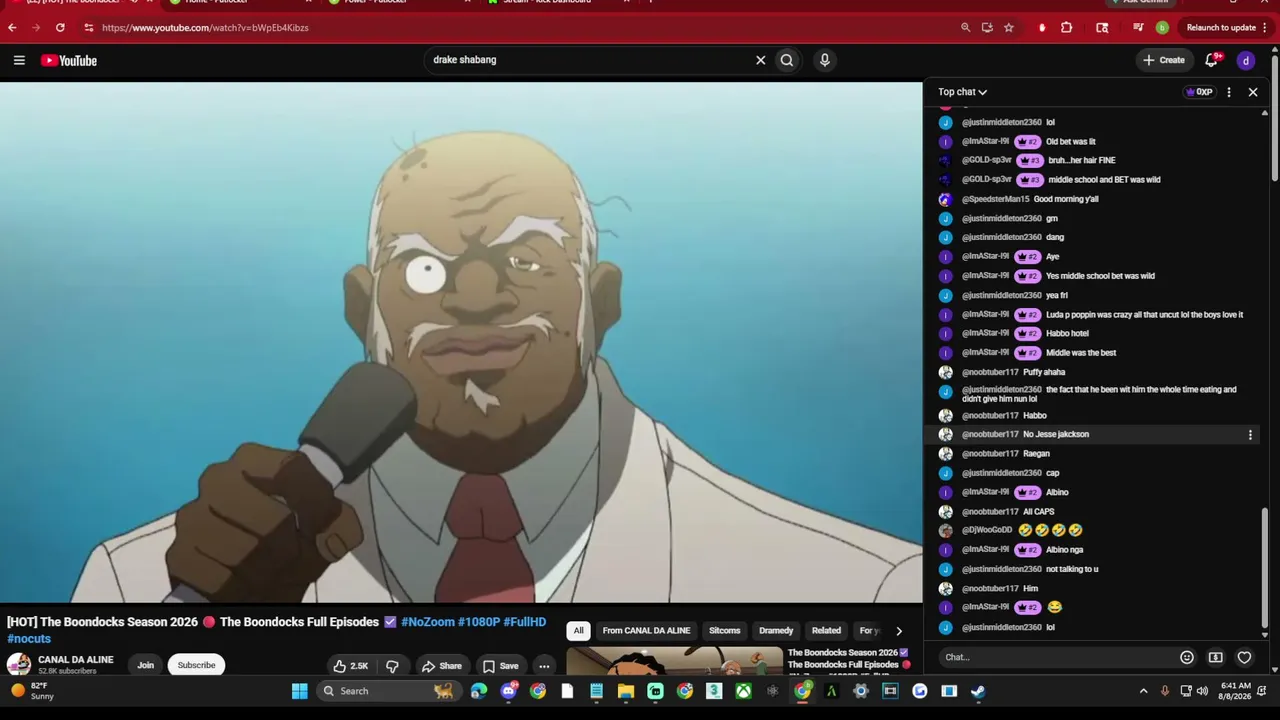Open CANAL DA ALINE channel name link
This screenshot has width=1280, height=720.
[x=76, y=660]
